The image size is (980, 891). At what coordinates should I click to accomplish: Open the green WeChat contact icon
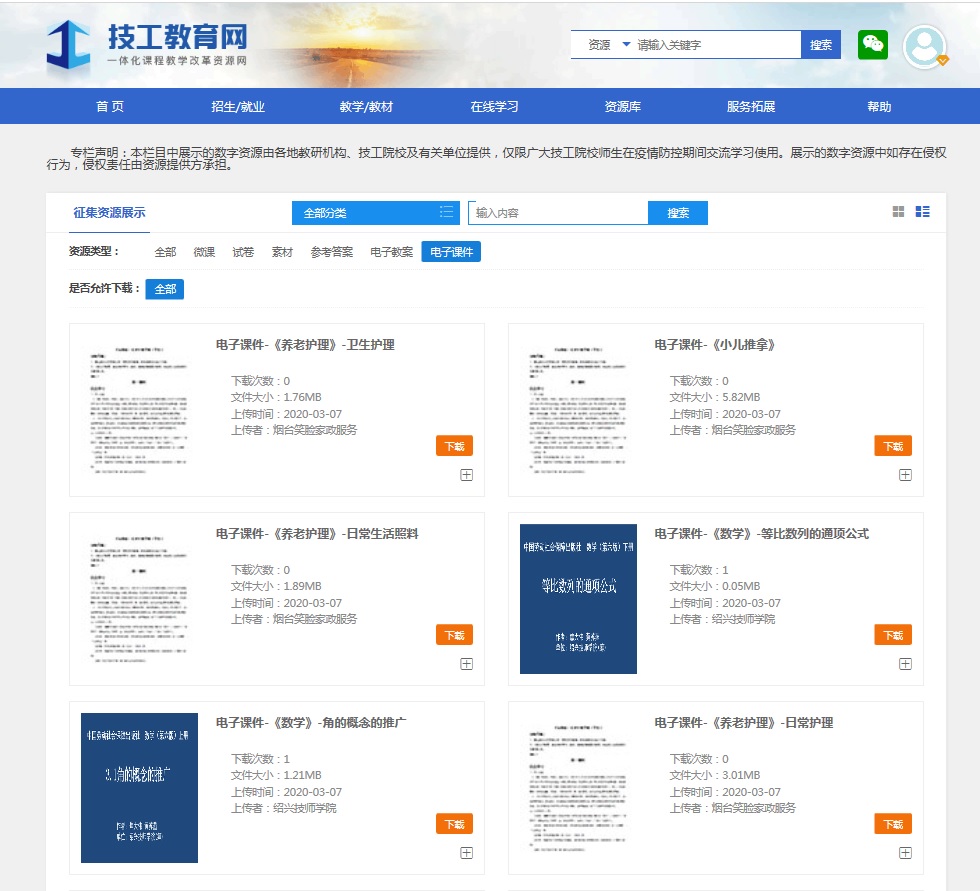[x=871, y=44]
